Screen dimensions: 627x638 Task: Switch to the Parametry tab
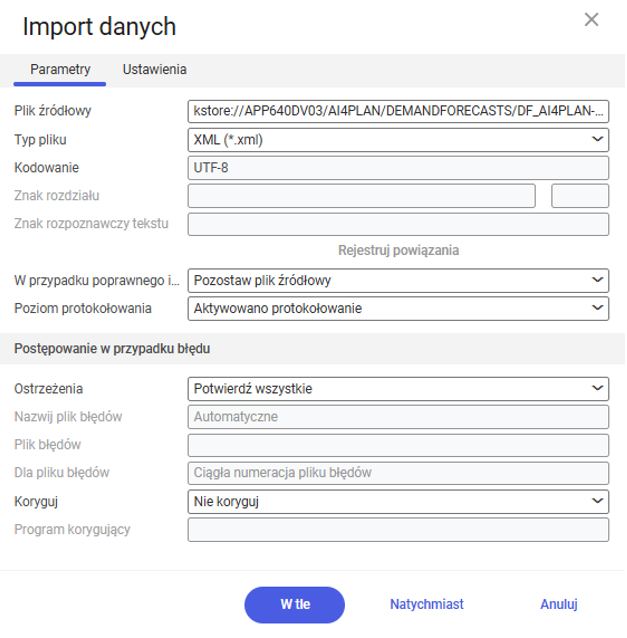[60, 70]
